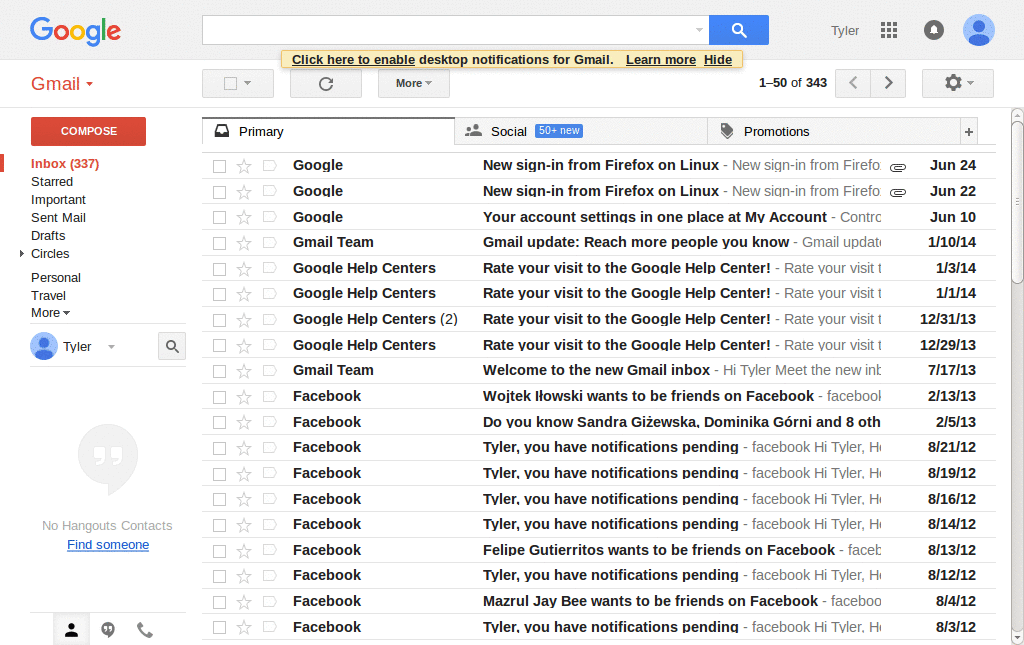Screen dimensions: 1024x645
Task: Click the blue search magnifier button
Action: tap(739, 30)
